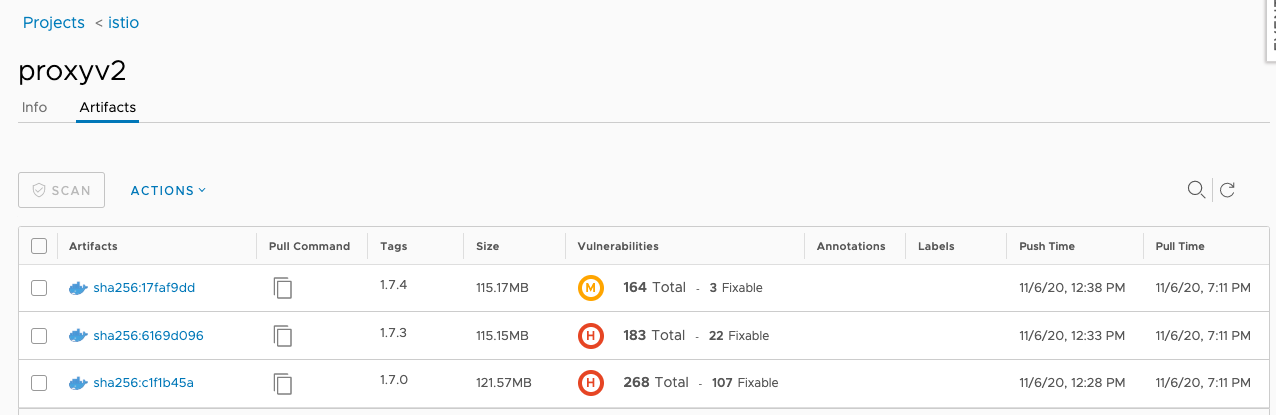Click high severity badge for 1.7.0
The image size is (1276, 415).
pyautogui.click(x=591, y=383)
